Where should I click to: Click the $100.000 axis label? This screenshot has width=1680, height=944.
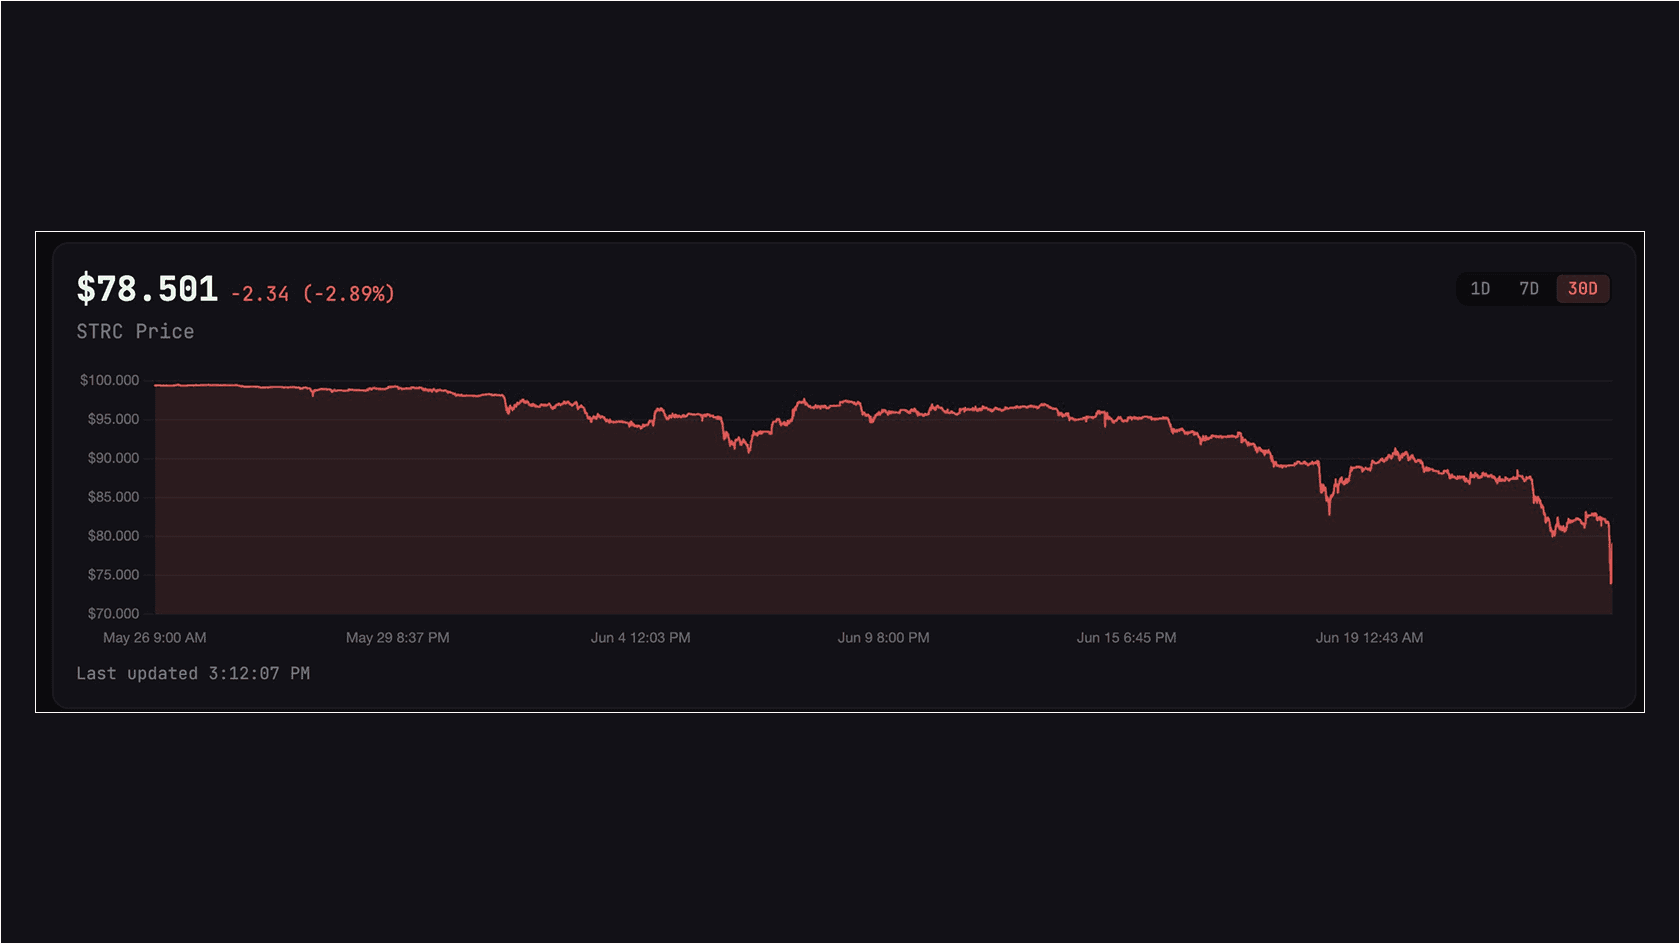point(110,380)
